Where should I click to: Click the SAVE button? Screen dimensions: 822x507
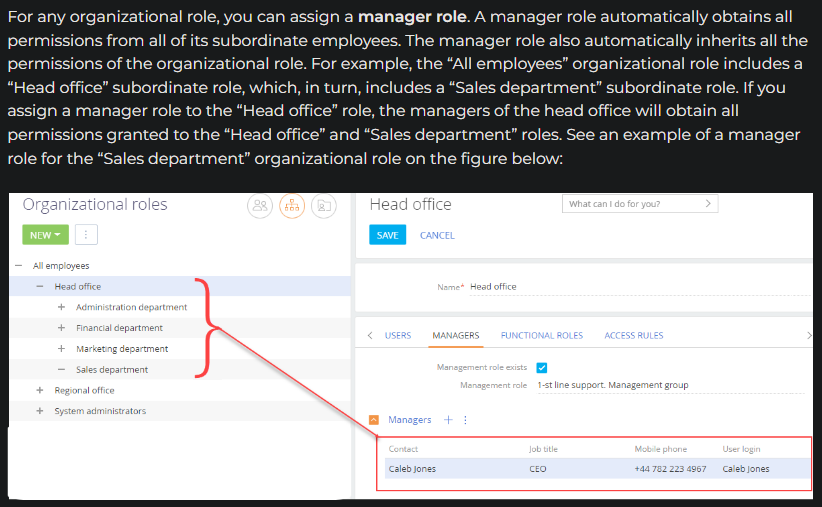coord(387,235)
